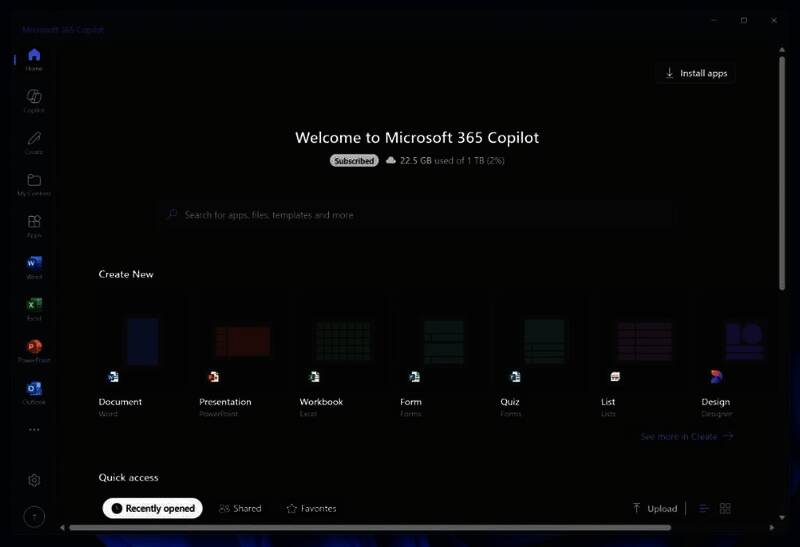Open Copilot from the sidebar
Viewport: 800px width, 547px height.
tap(34, 97)
